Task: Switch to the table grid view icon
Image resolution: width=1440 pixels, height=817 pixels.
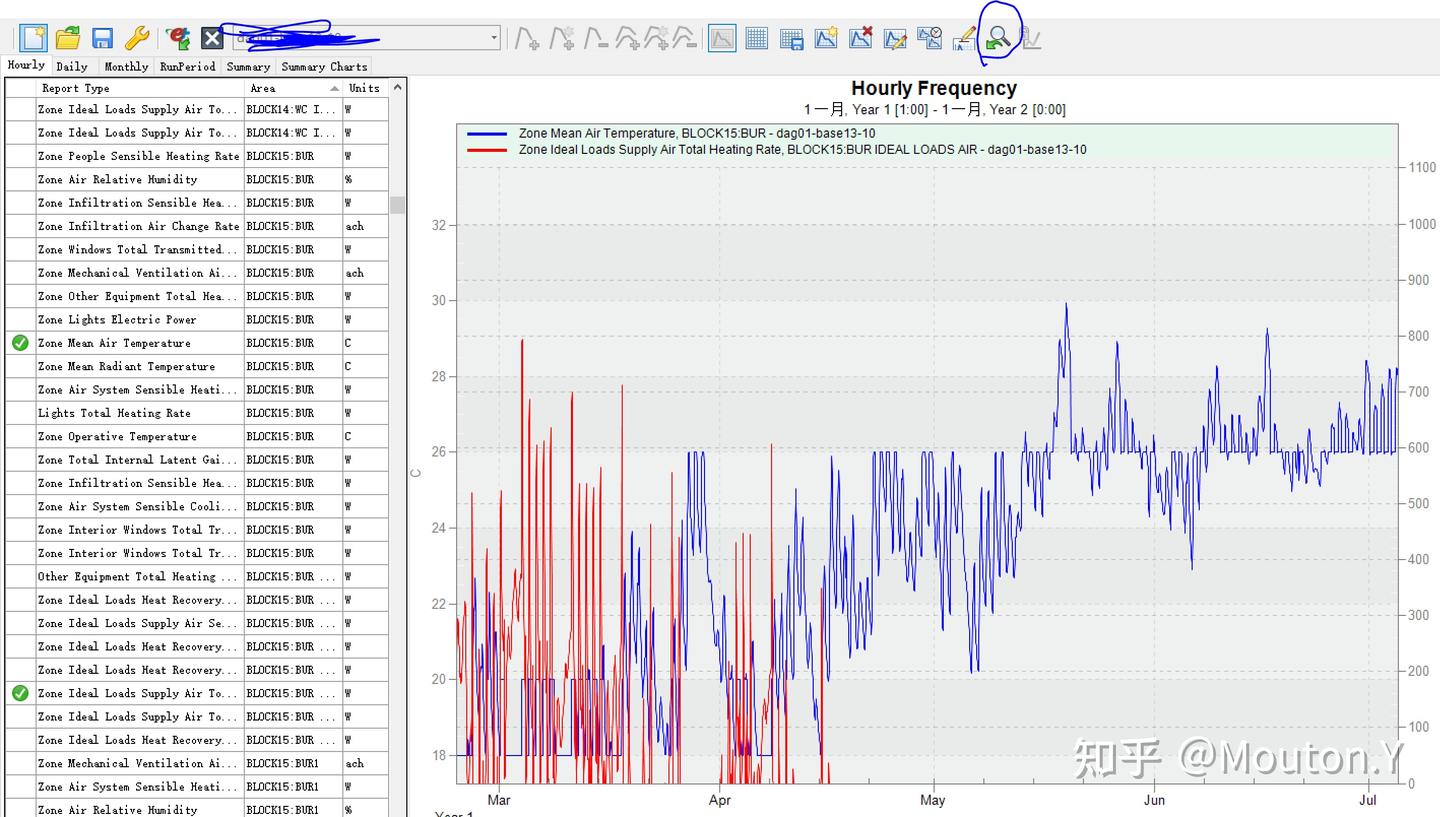Action: [757, 38]
